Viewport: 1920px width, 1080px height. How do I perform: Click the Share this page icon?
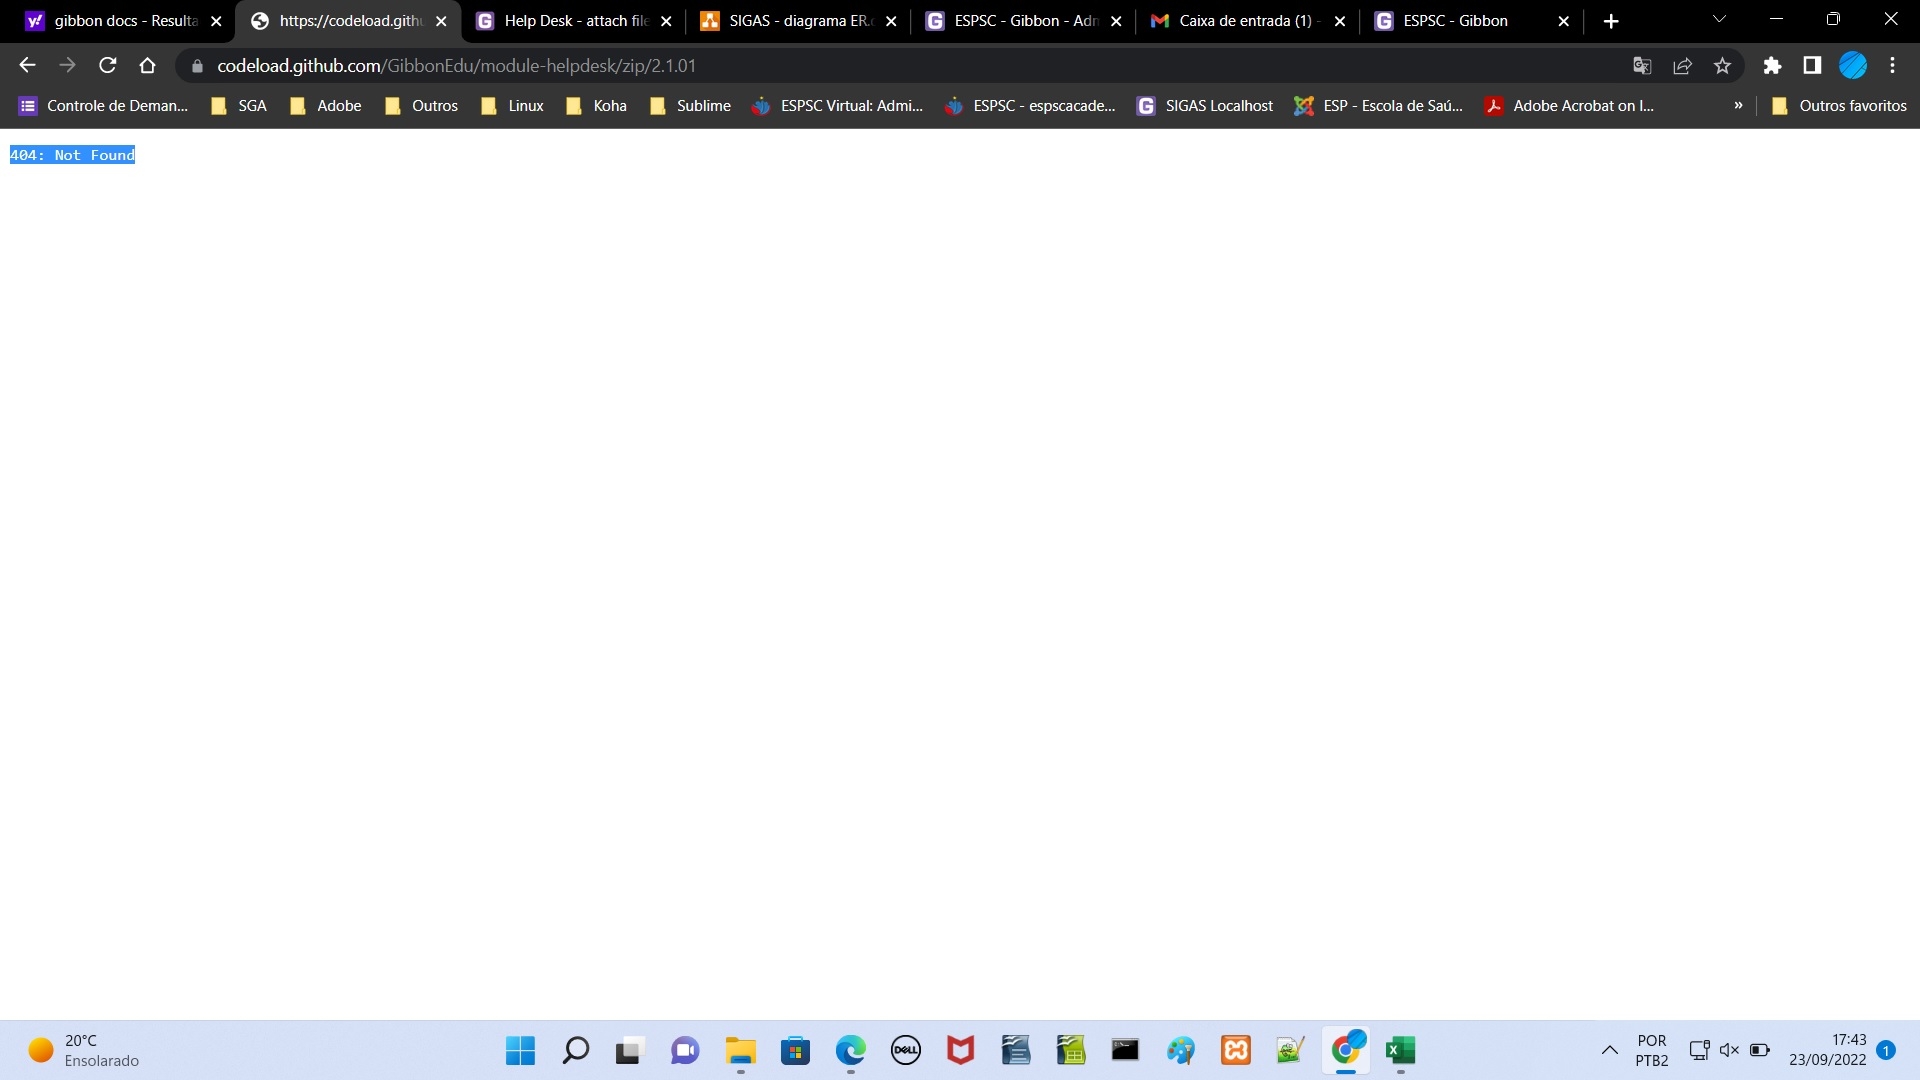1682,66
